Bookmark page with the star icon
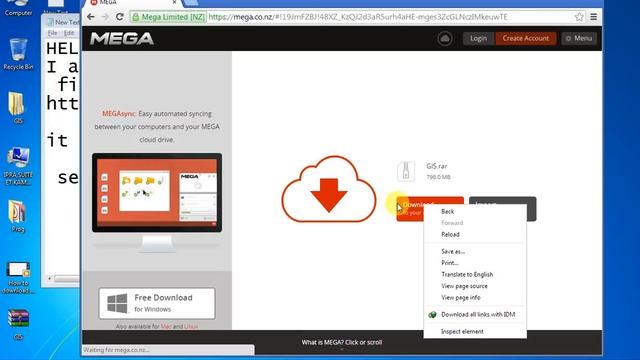The height and width of the screenshot is (360, 640). (x=579, y=17)
